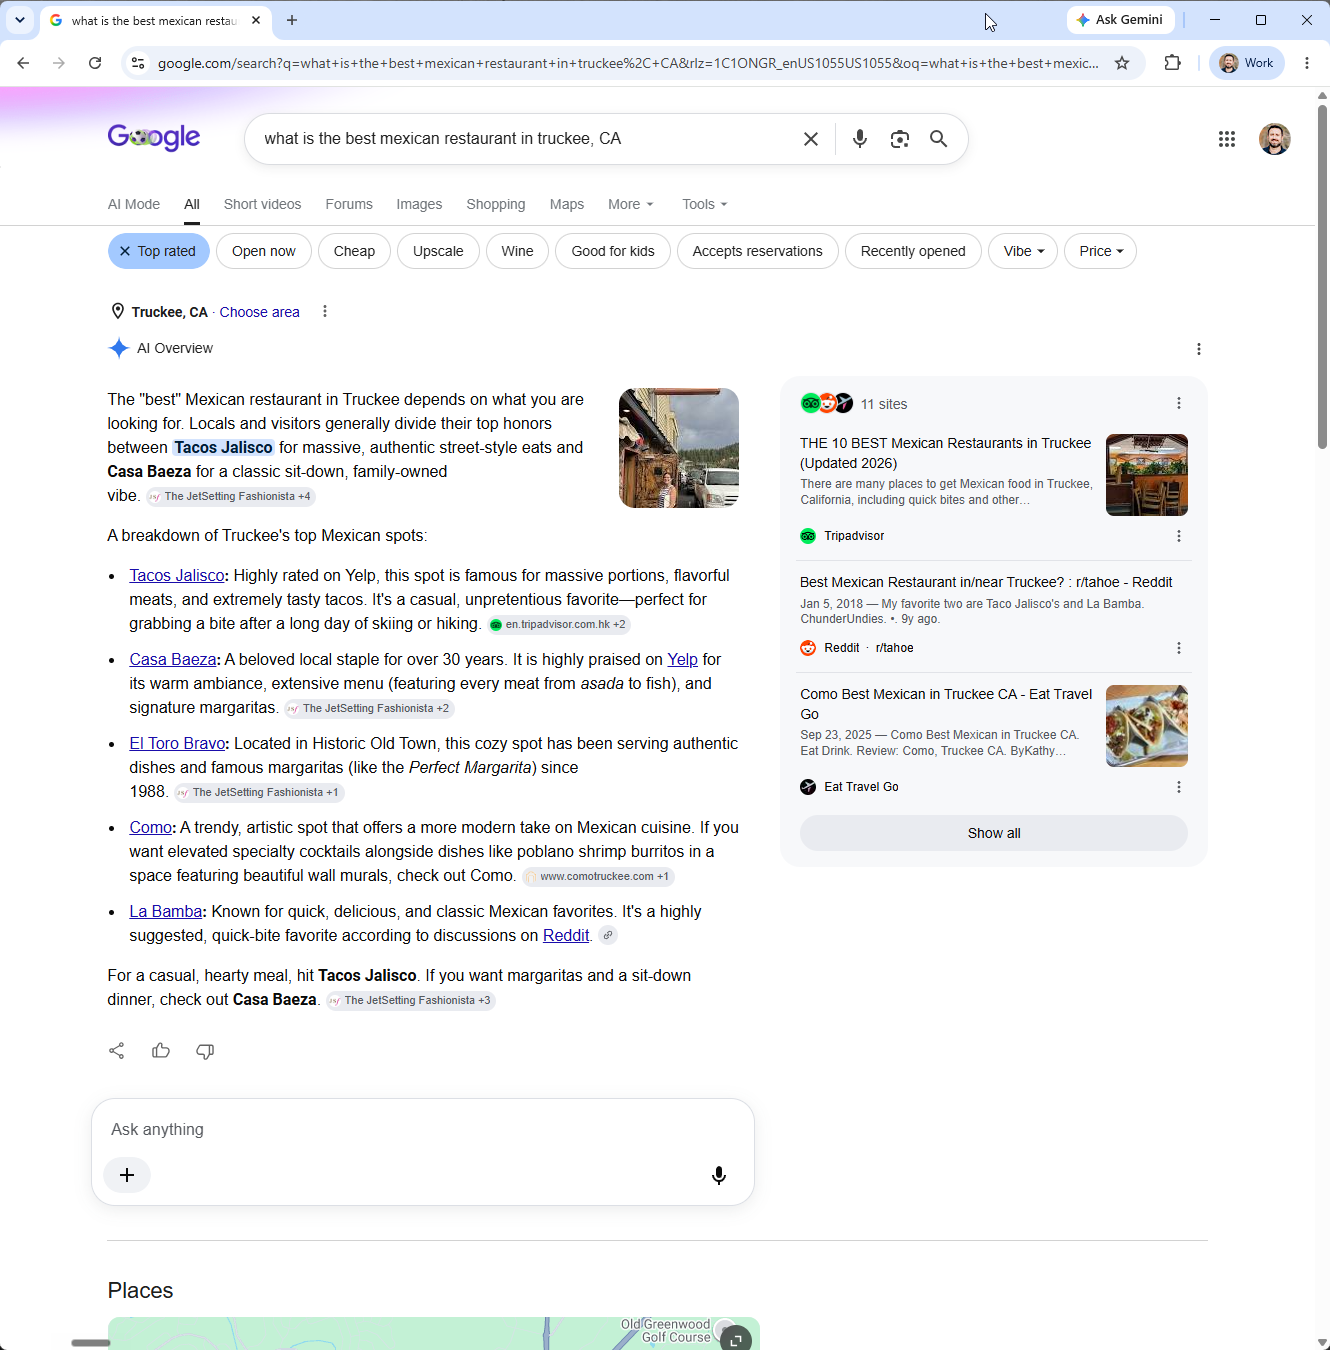Open the La Bamba link
This screenshot has width=1330, height=1350.
click(166, 912)
